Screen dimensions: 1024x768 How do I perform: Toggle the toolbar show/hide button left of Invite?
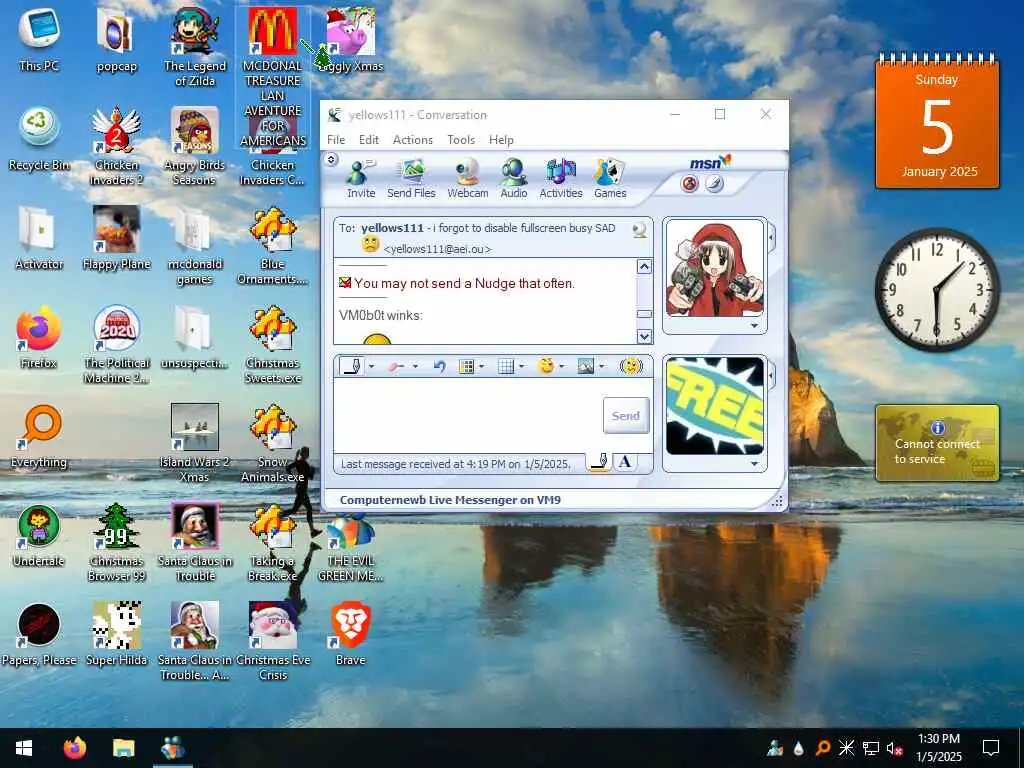click(x=331, y=159)
